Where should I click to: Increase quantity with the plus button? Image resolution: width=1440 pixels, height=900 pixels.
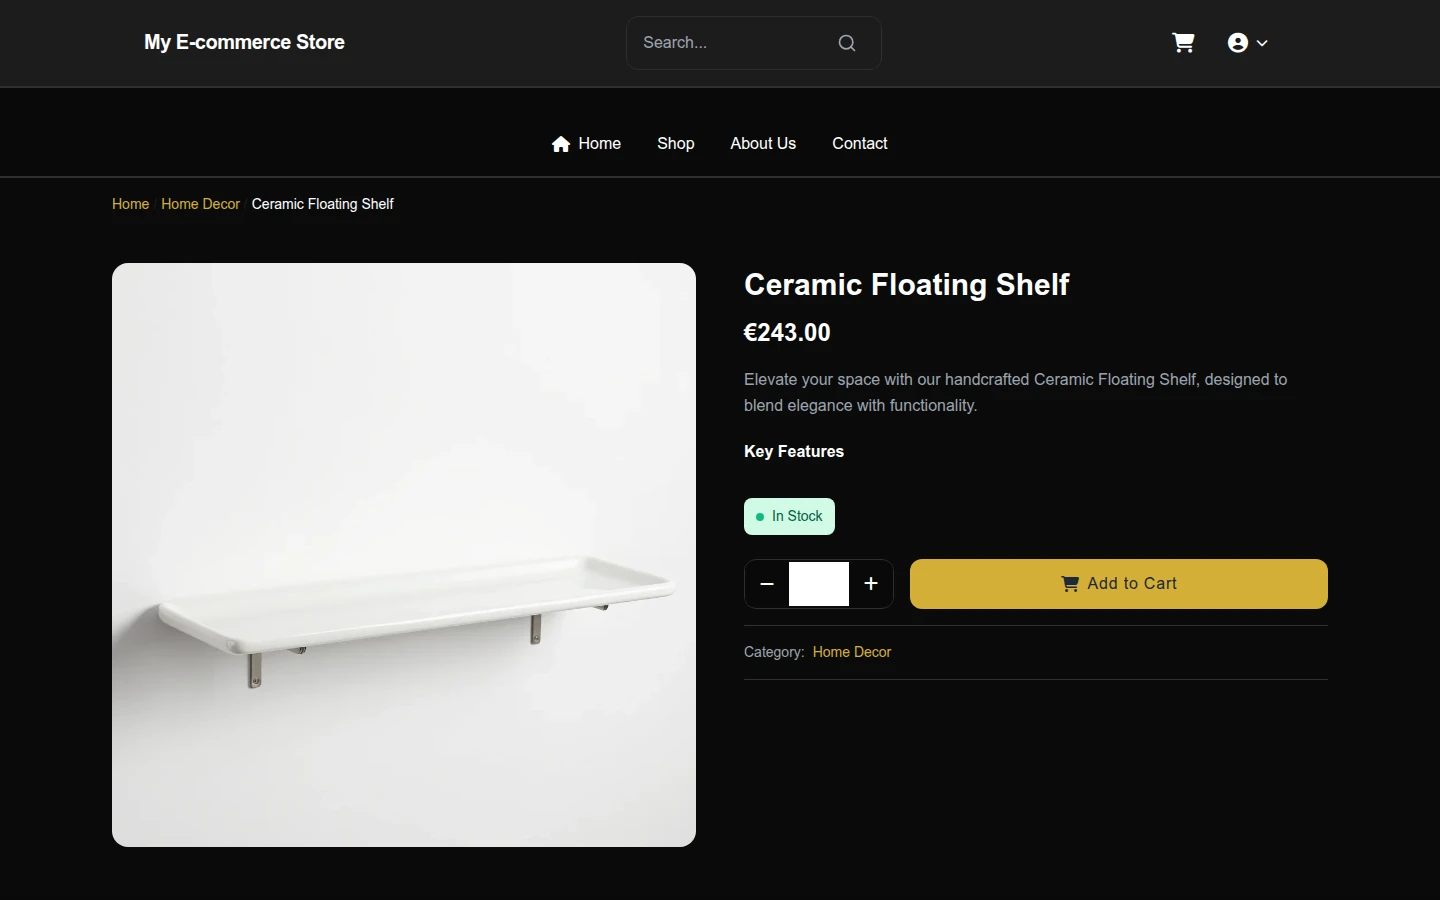pos(871,584)
